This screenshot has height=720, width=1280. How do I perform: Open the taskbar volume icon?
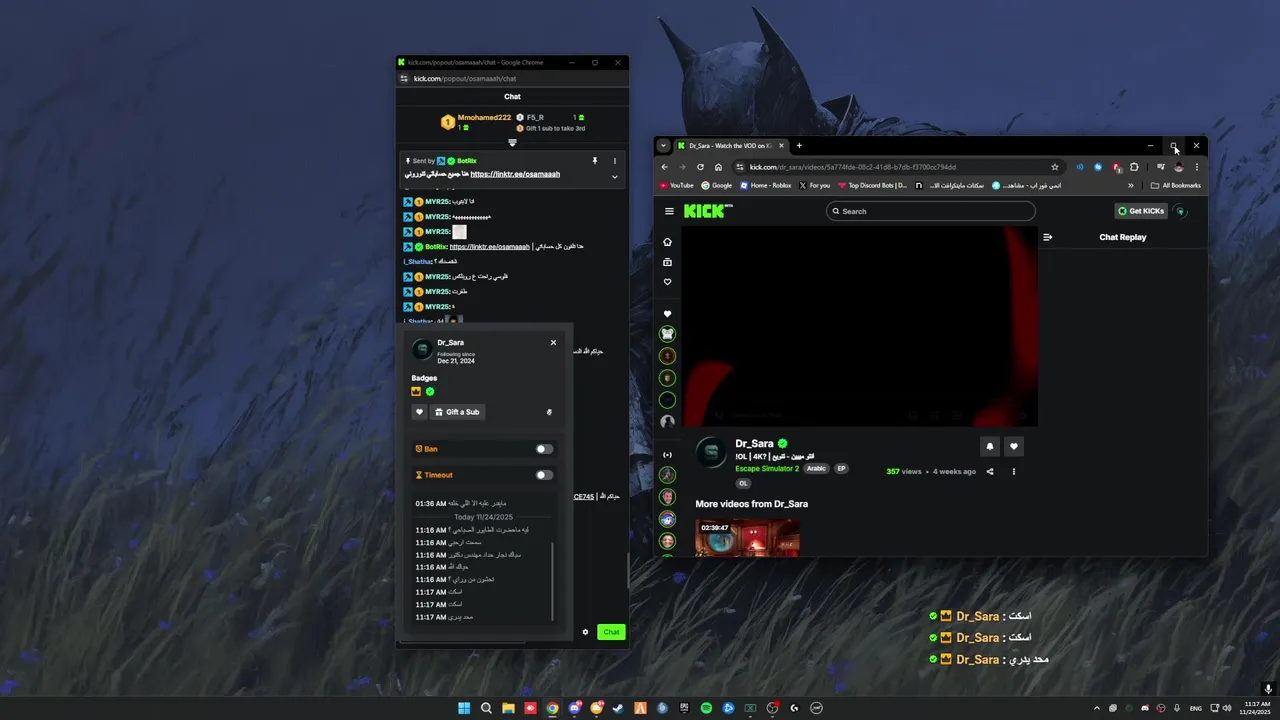click(1227, 708)
